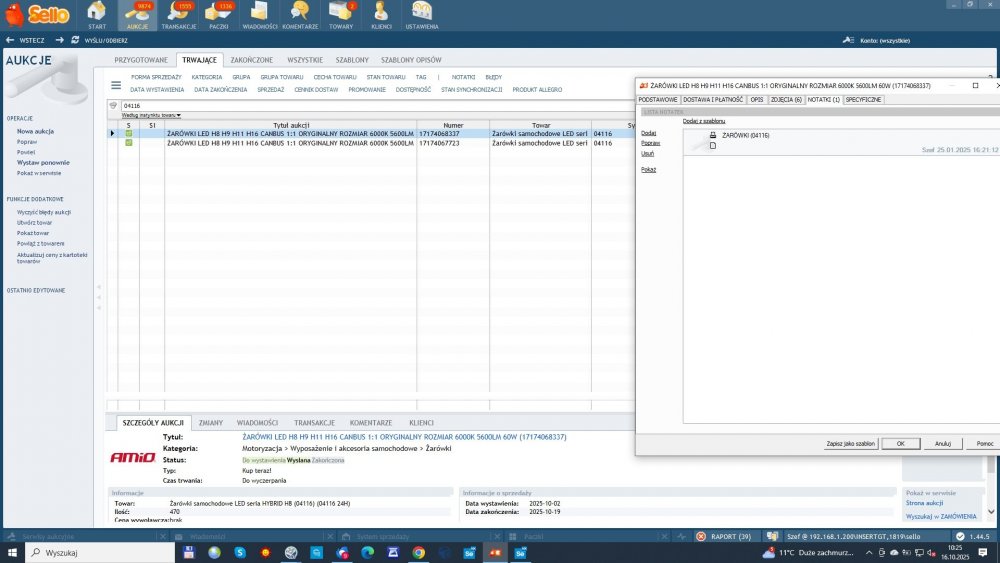Toggle green status box of auction 17174067723
The width and height of the screenshot is (1000, 563).
(x=129, y=143)
